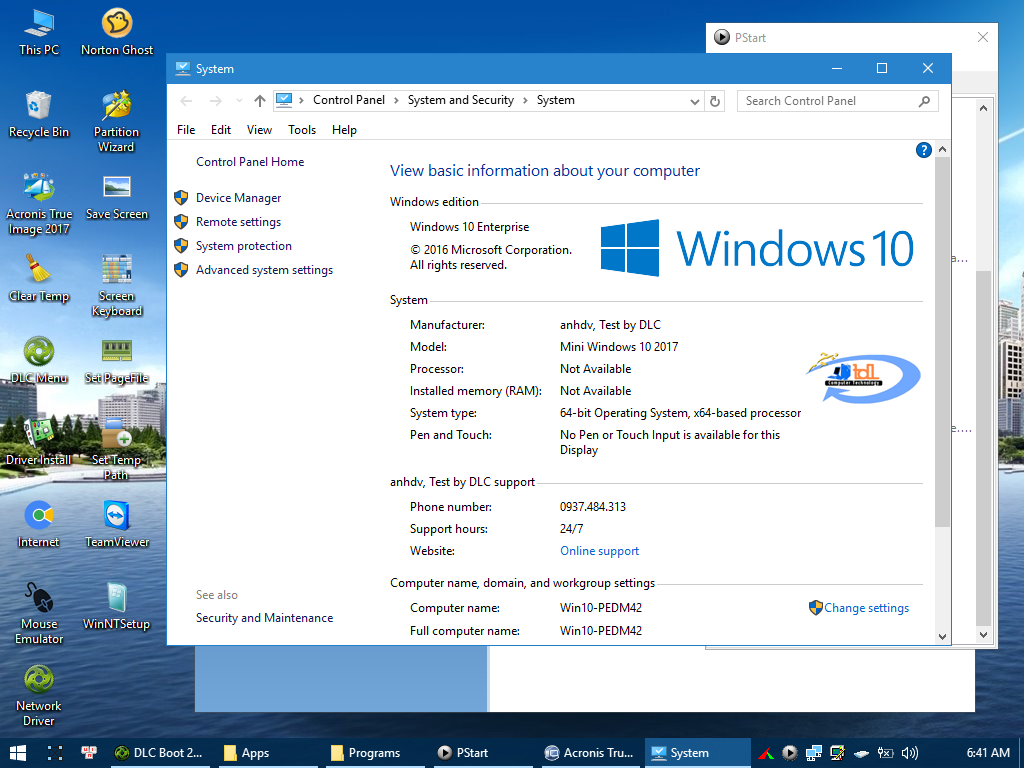Select the Recycle Bin icon
1024x768 pixels.
(x=39, y=114)
